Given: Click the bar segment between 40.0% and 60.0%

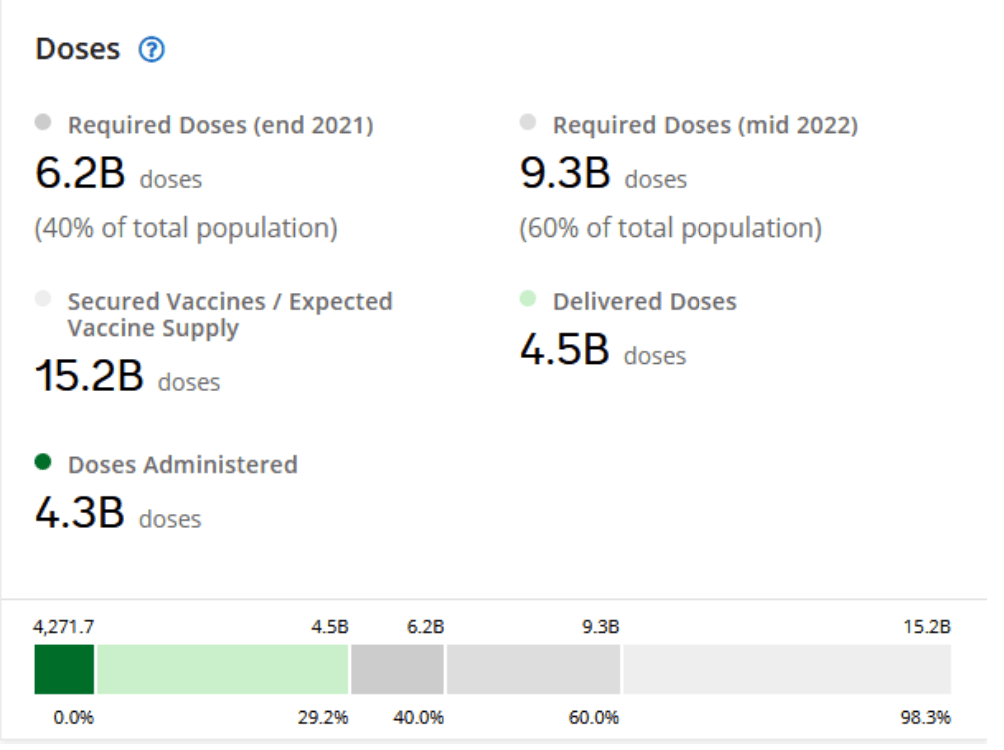Looking at the screenshot, I should click(x=533, y=669).
